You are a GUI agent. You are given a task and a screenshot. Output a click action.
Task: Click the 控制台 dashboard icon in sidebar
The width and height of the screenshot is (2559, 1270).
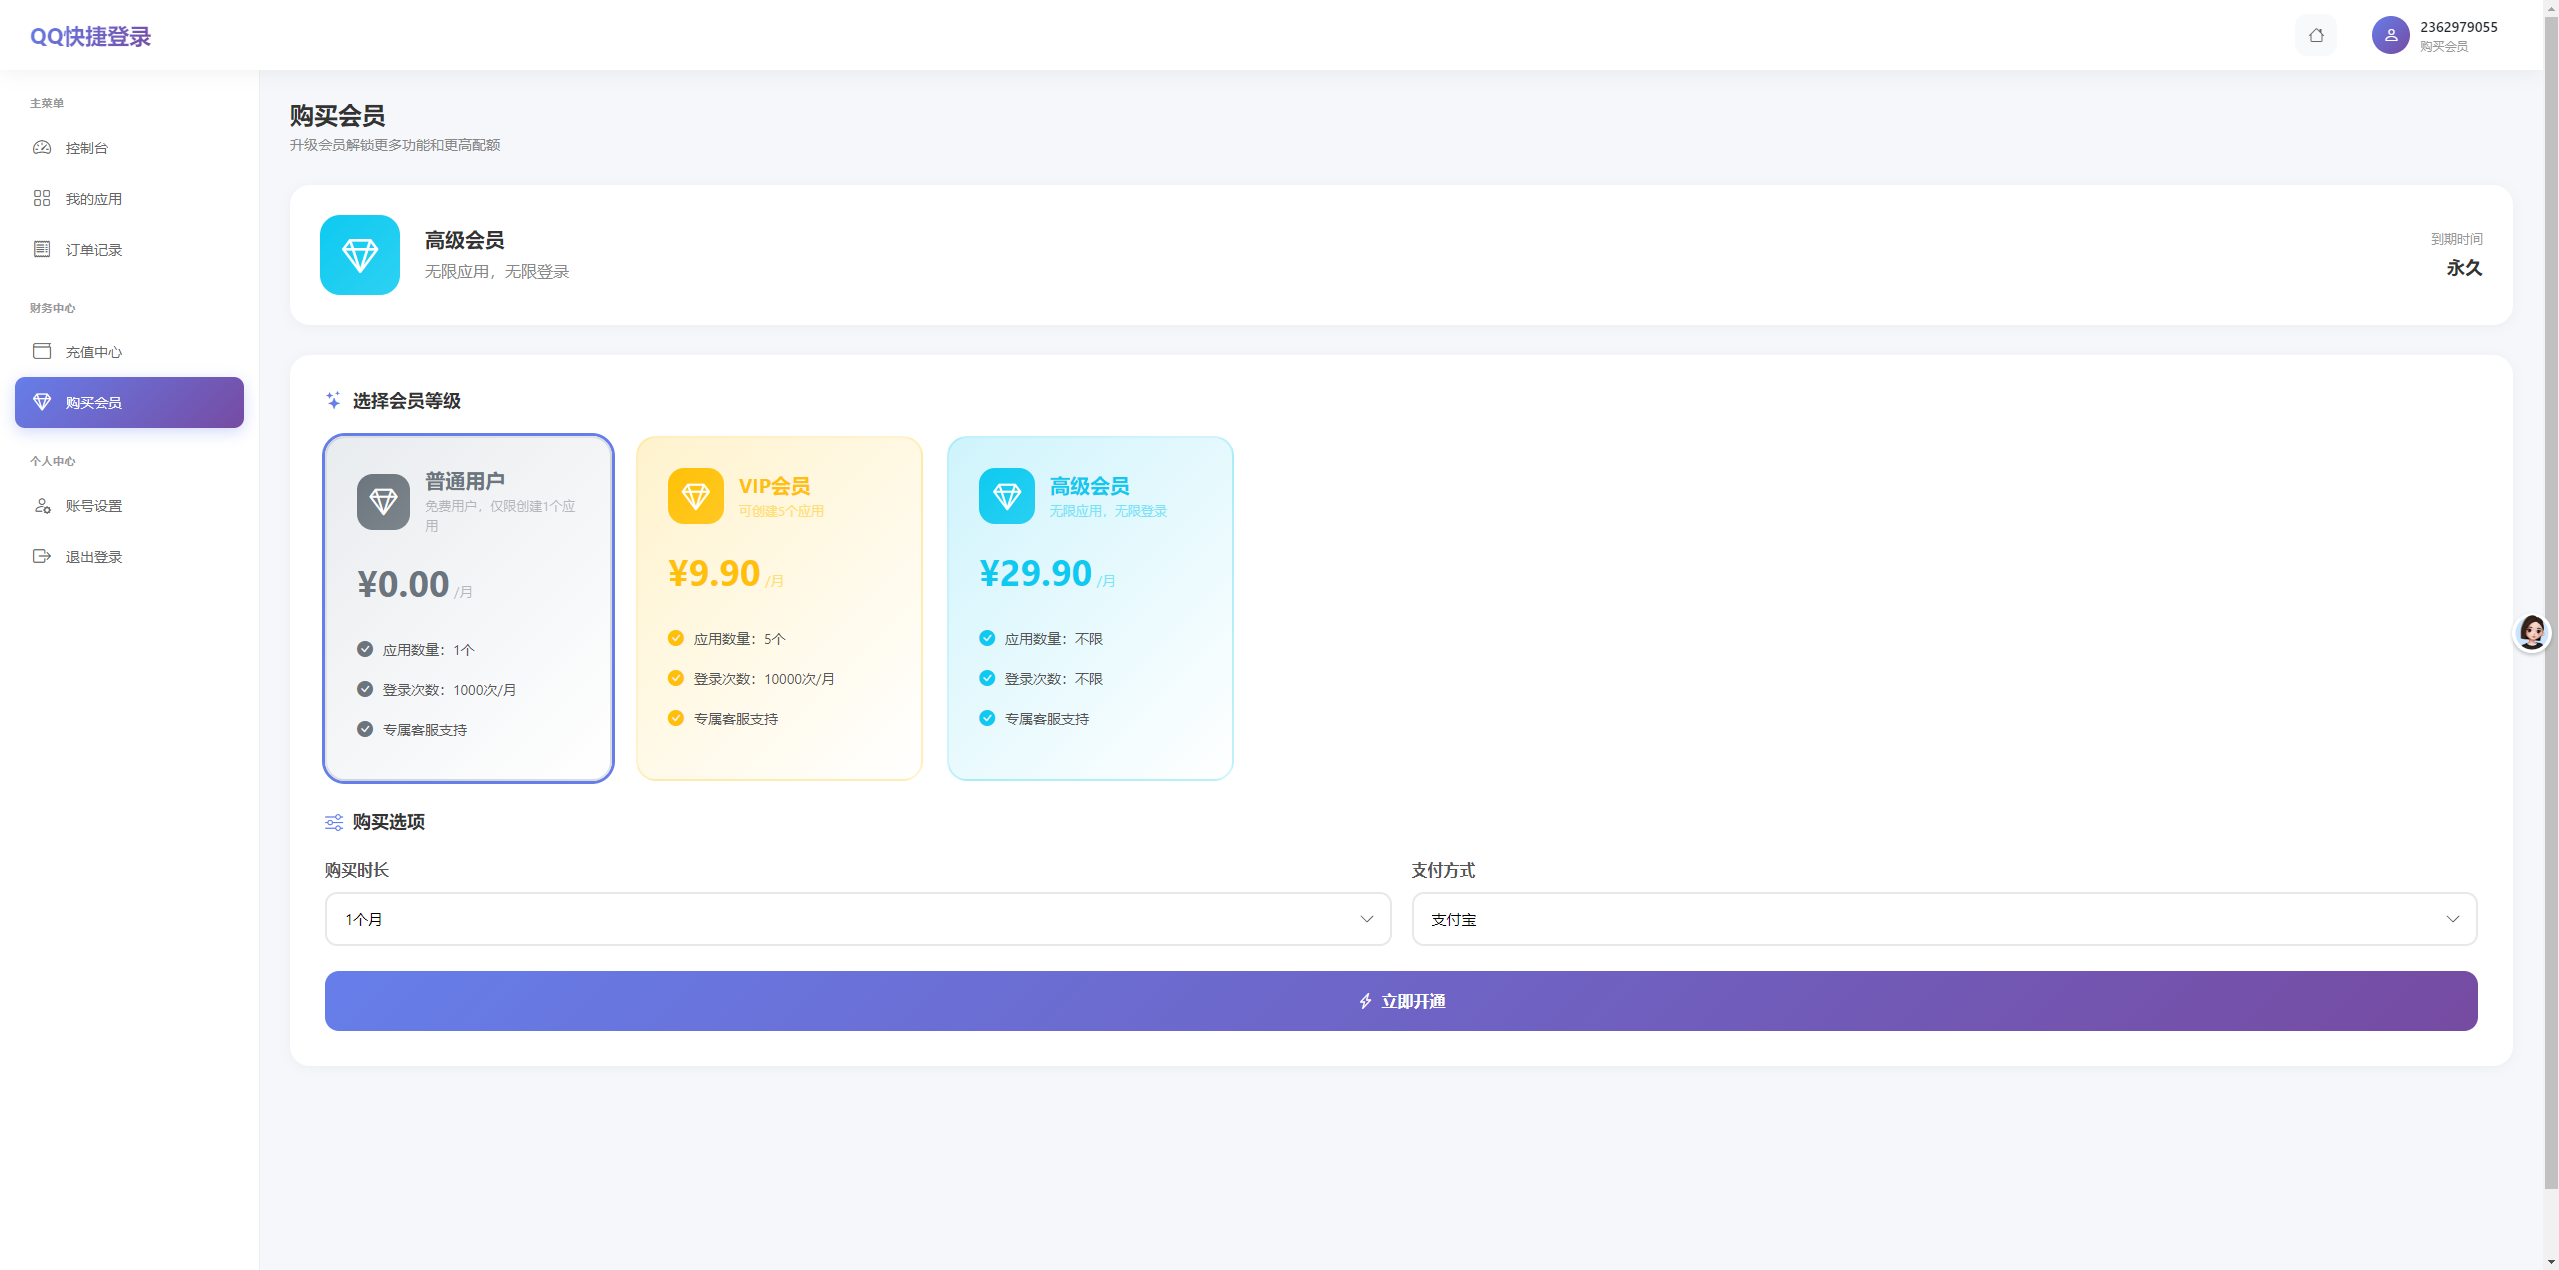(42, 148)
